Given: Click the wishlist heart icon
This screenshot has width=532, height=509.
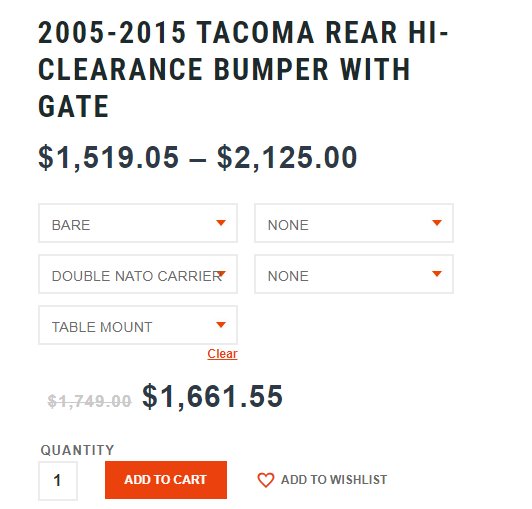Looking at the screenshot, I should pyautogui.click(x=265, y=480).
